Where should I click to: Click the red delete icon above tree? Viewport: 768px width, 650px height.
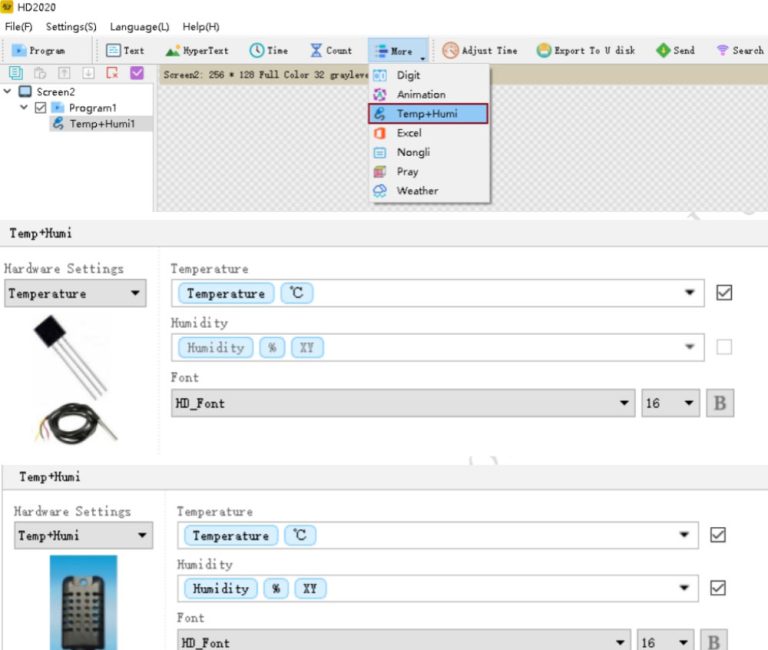click(112, 73)
